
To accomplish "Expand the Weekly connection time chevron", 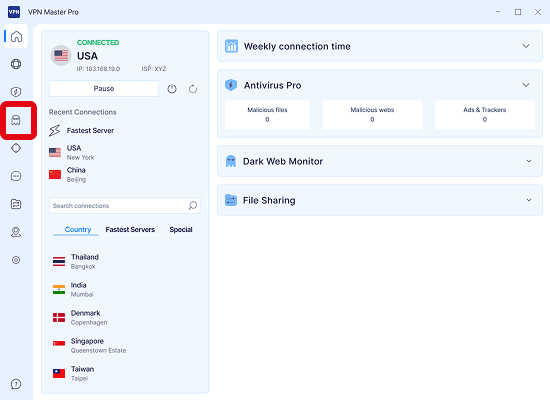I will [x=526, y=46].
